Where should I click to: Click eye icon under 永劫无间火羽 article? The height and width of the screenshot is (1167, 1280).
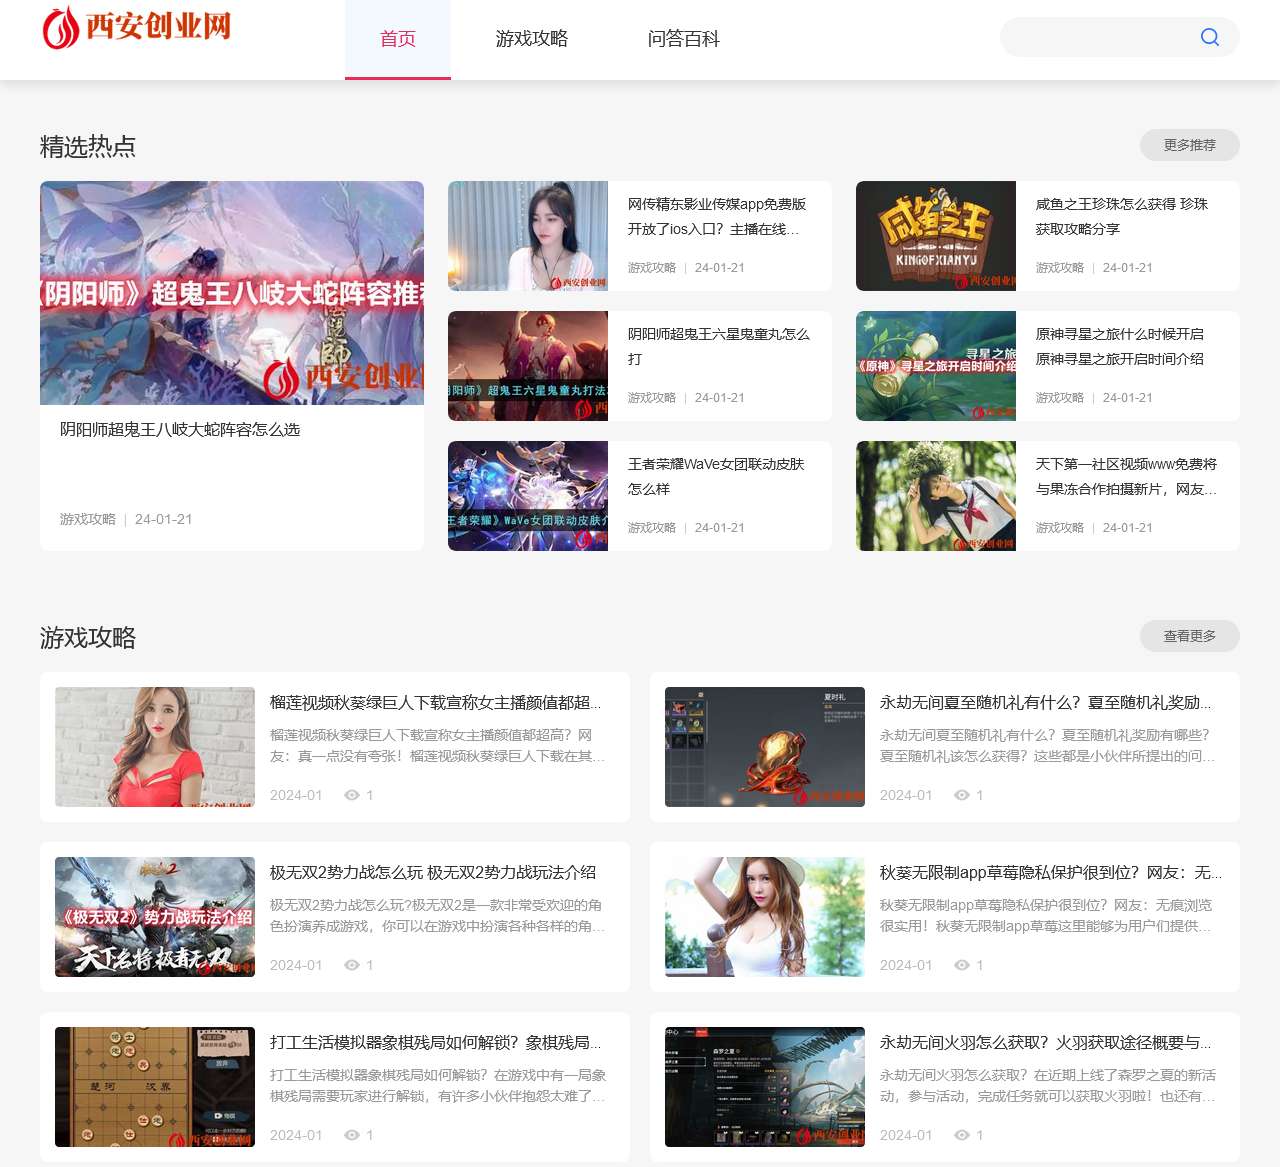(x=962, y=1135)
